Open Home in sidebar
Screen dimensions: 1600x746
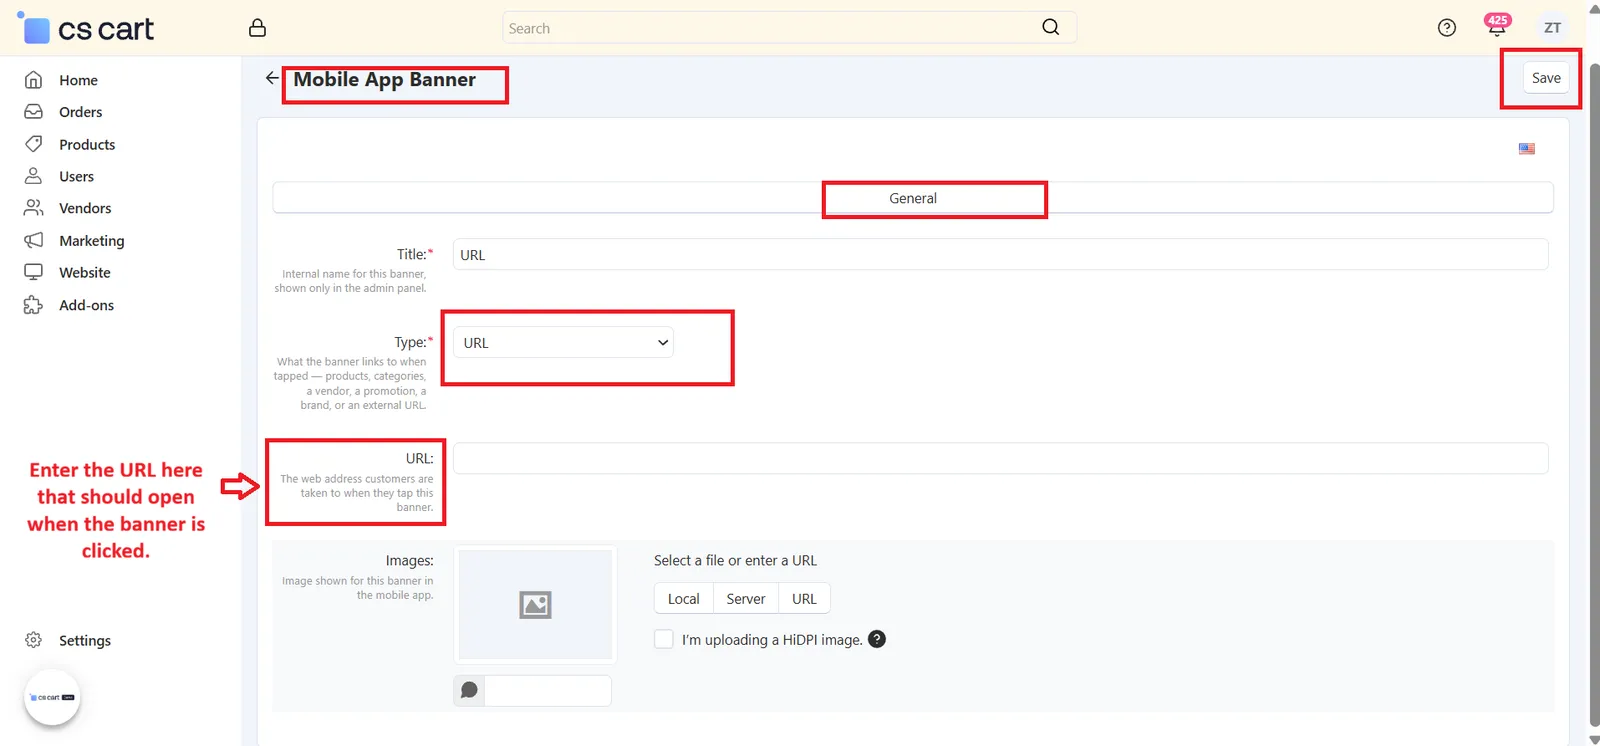(x=78, y=80)
